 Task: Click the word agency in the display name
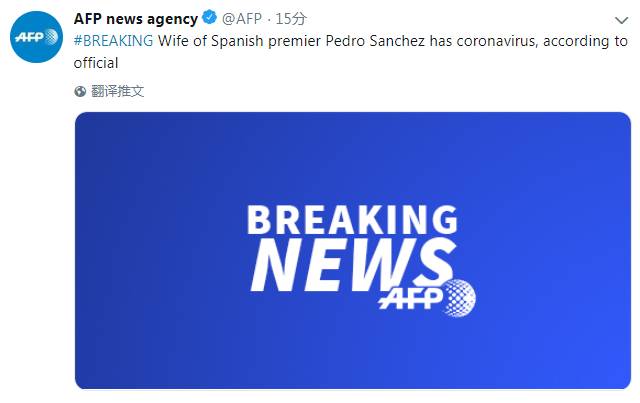click(x=172, y=19)
